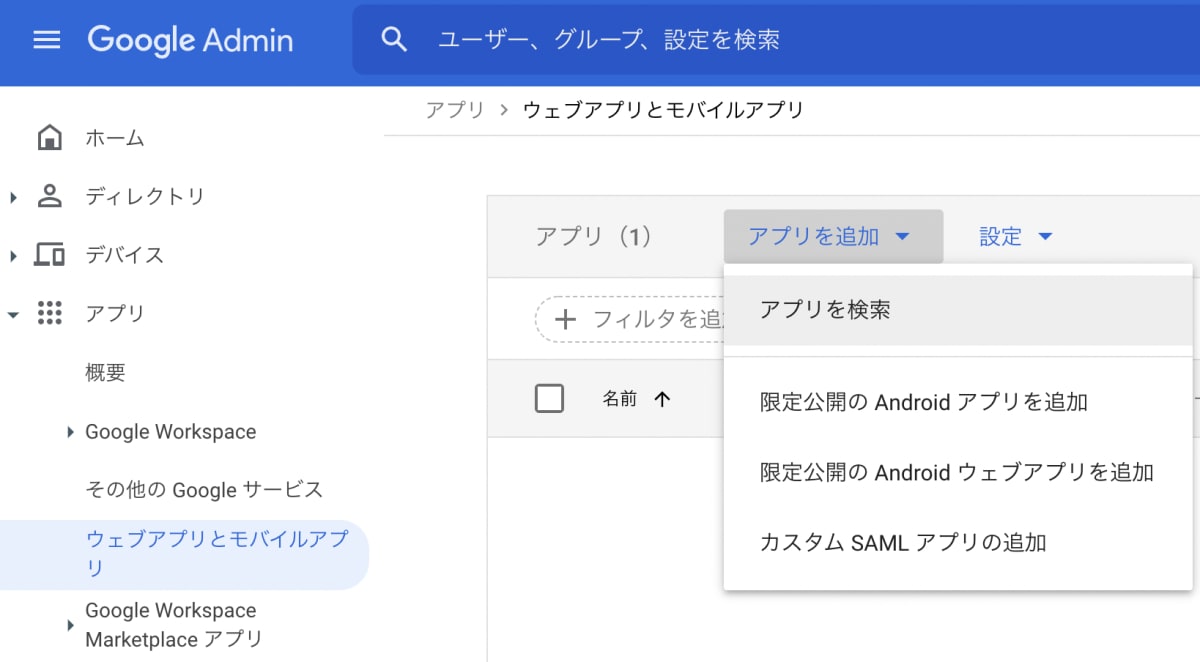Select アプリを検索 from the menu
Image resolution: width=1200 pixels, height=662 pixels.
click(x=958, y=310)
